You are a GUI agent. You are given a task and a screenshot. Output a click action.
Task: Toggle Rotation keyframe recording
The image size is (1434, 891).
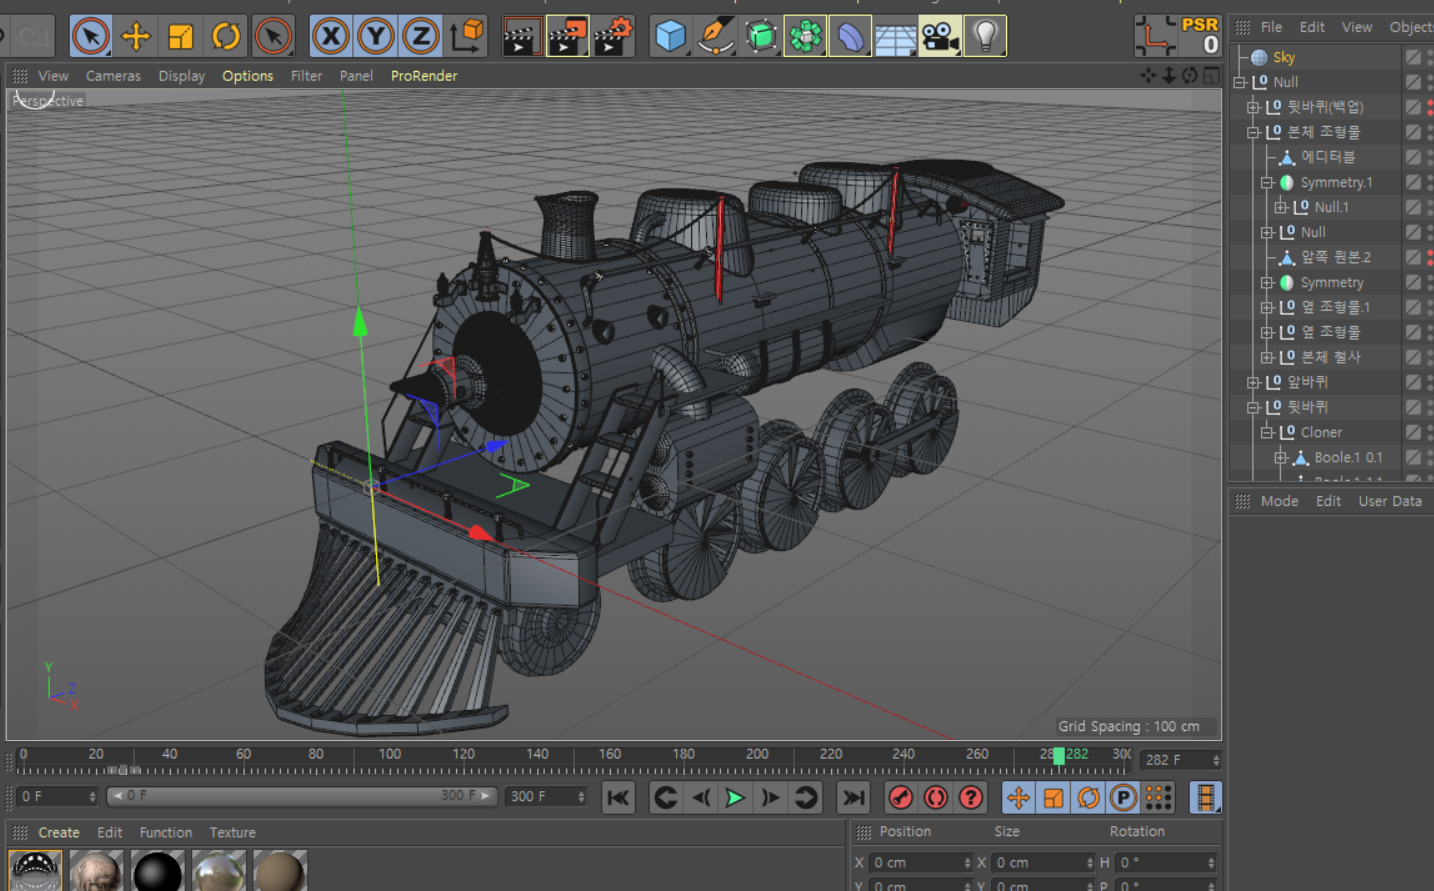pyautogui.click(x=1088, y=797)
